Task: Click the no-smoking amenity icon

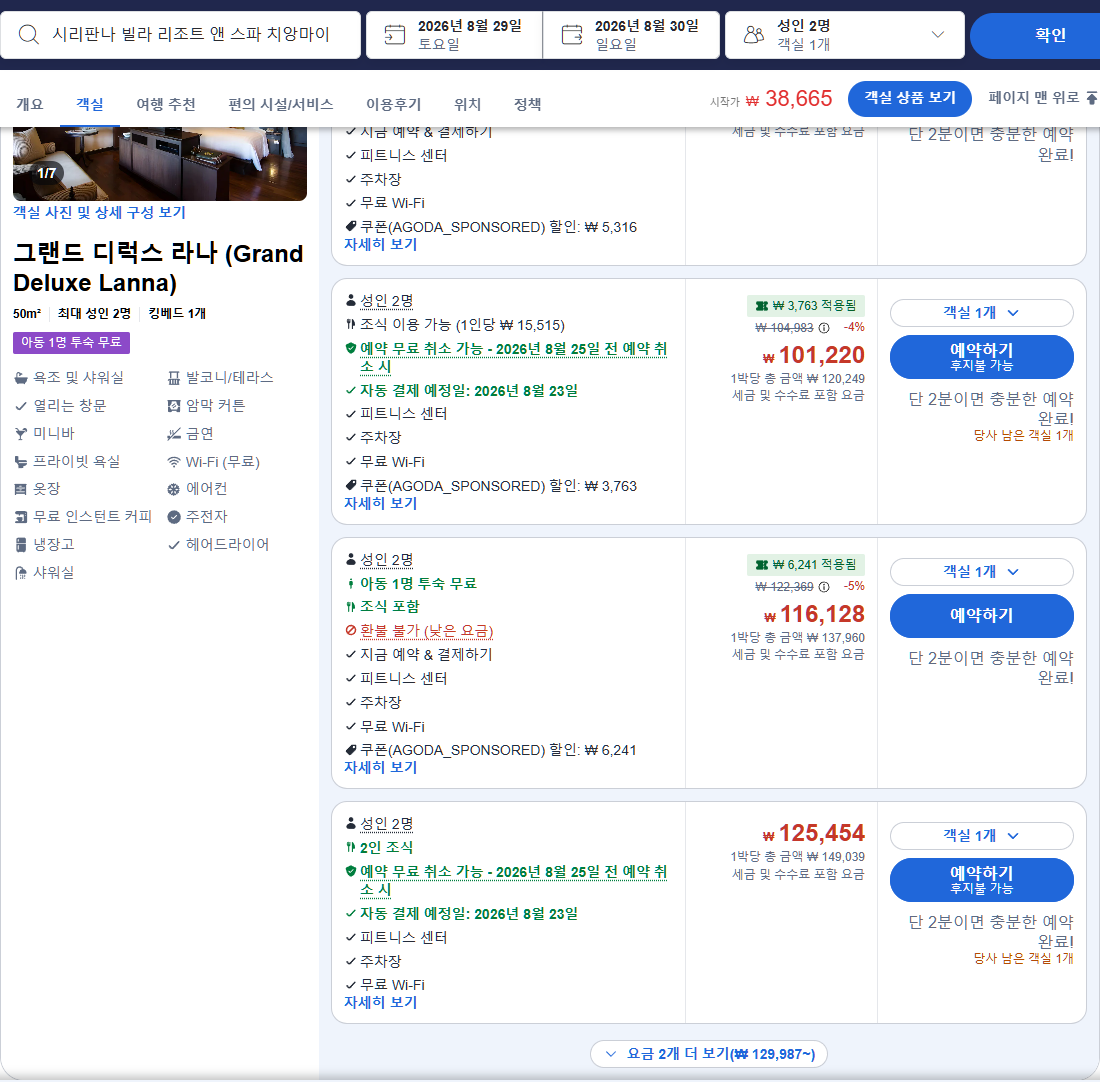Action: pos(174,434)
